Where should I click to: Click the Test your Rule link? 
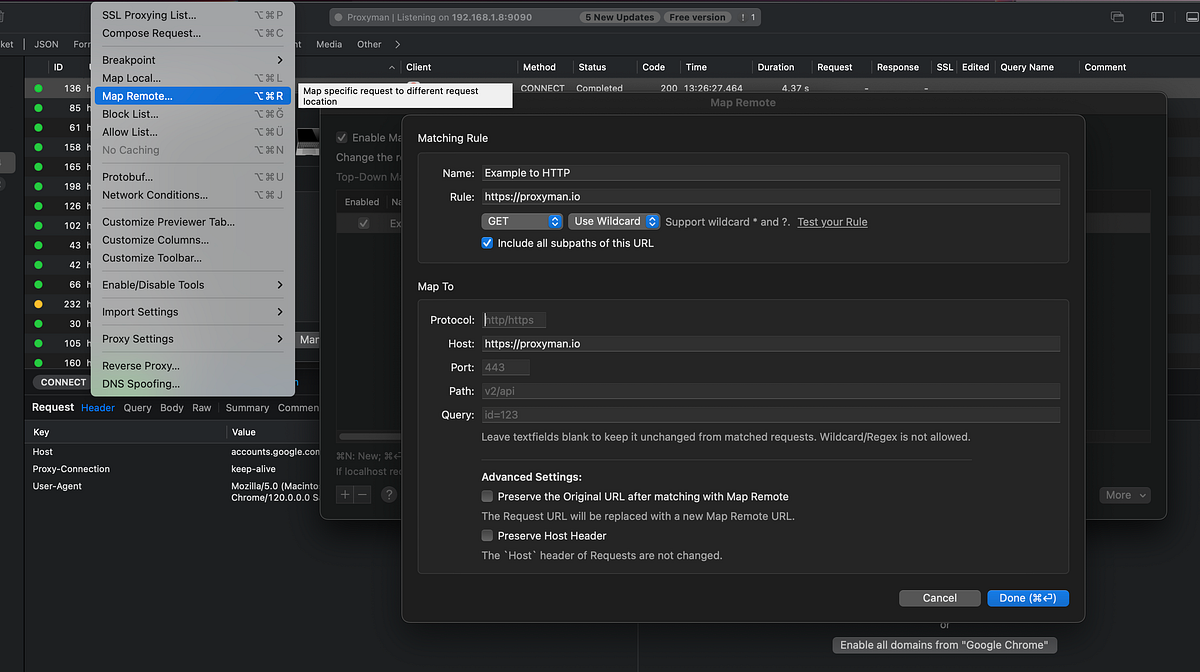pos(831,221)
